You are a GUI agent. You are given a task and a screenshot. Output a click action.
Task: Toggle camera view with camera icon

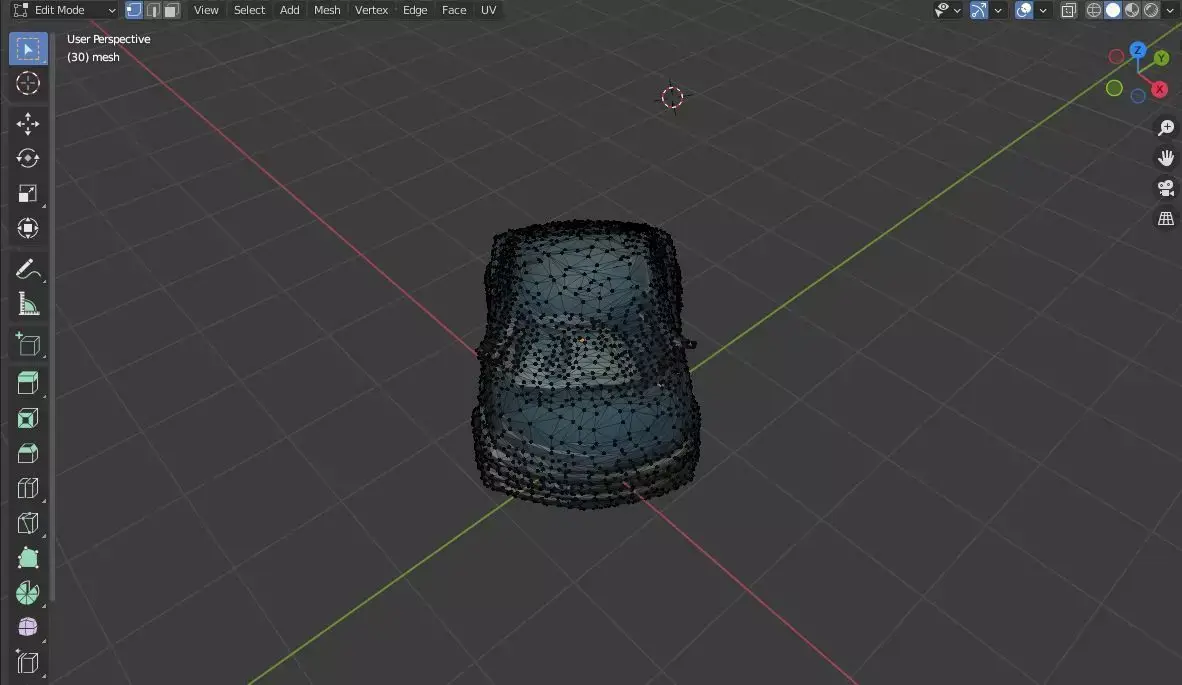[1165, 188]
